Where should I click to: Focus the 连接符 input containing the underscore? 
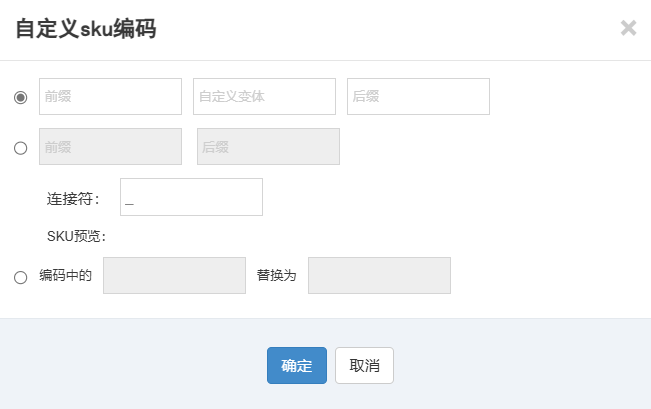pyautogui.click(x=191, y=197)
